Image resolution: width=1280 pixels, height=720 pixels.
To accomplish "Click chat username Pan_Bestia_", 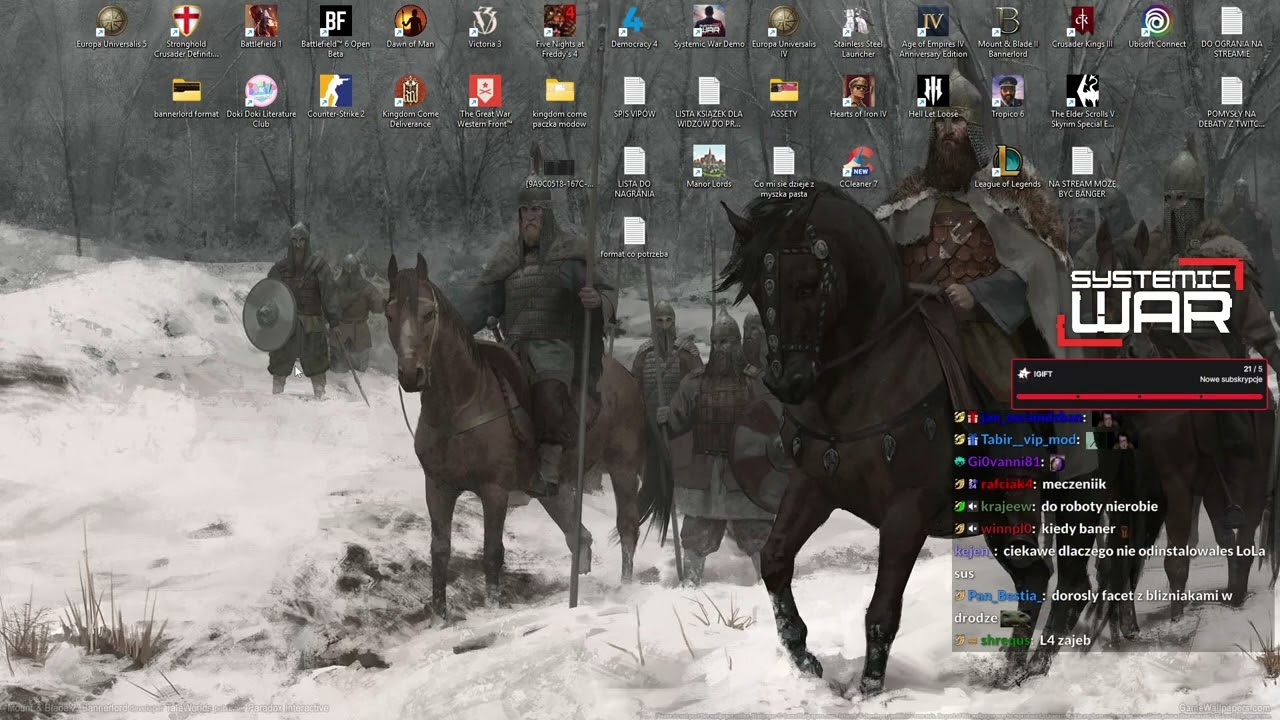I will coord(1007,596).
